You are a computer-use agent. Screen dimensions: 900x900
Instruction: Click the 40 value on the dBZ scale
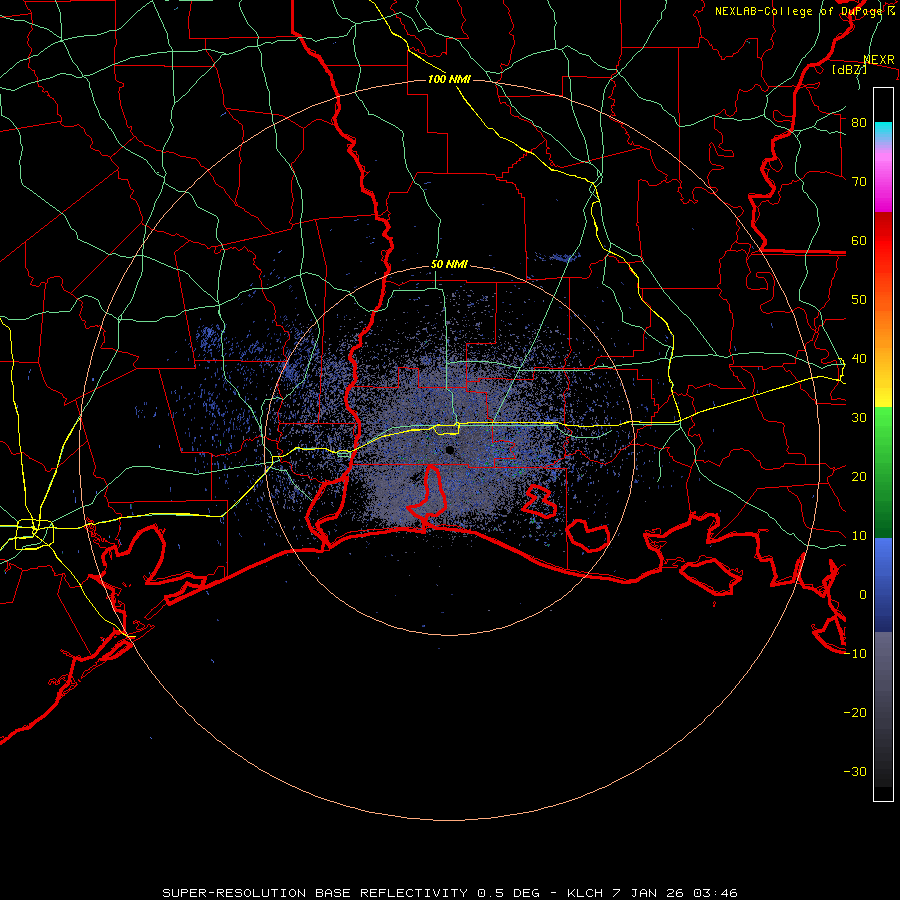(x=859, y=359)
